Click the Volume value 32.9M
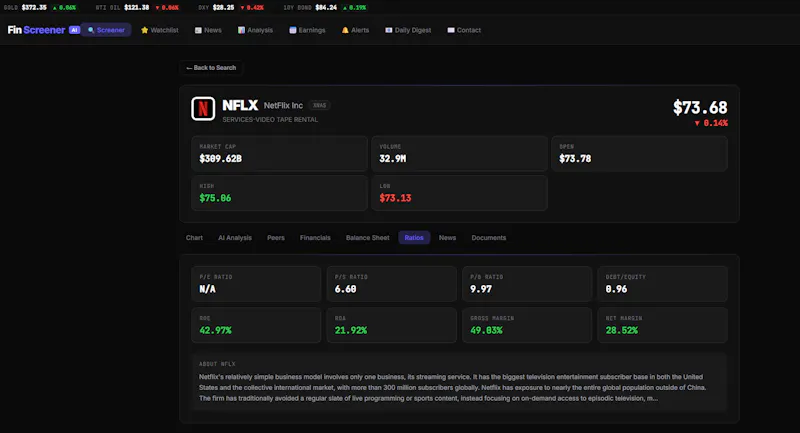Viewport: 800px width, 433px height. click(x=392, y=159)
